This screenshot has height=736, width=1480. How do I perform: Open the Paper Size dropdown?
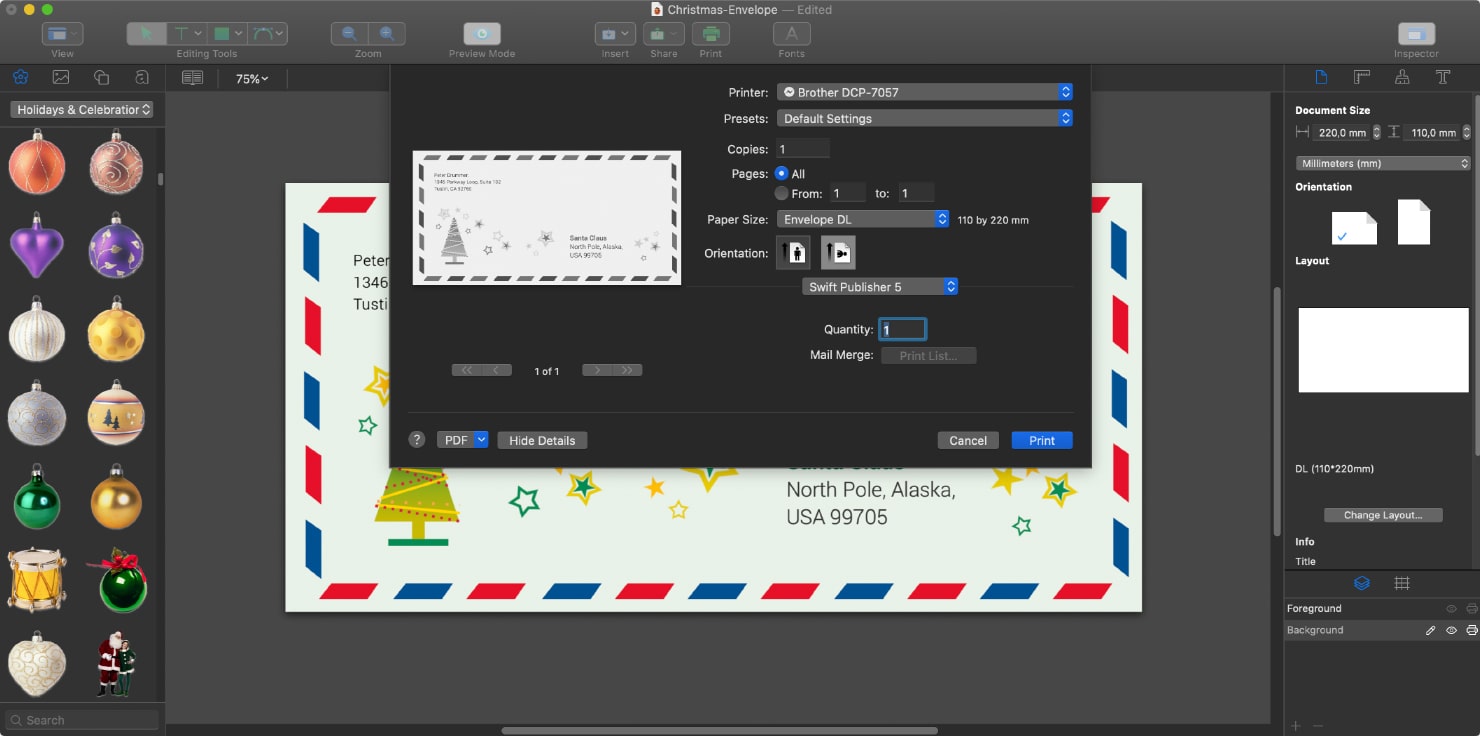coord(862,218)
